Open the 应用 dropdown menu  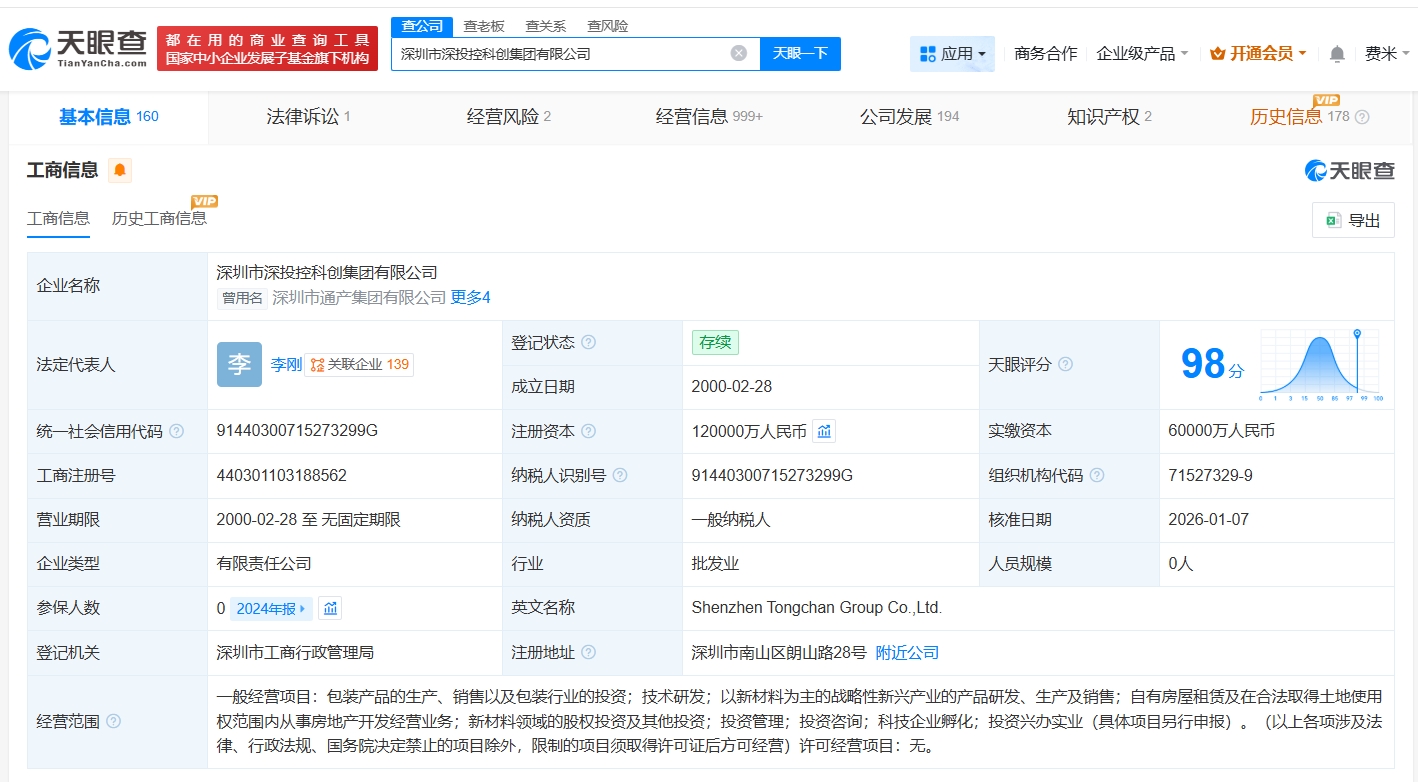[952, 54]
